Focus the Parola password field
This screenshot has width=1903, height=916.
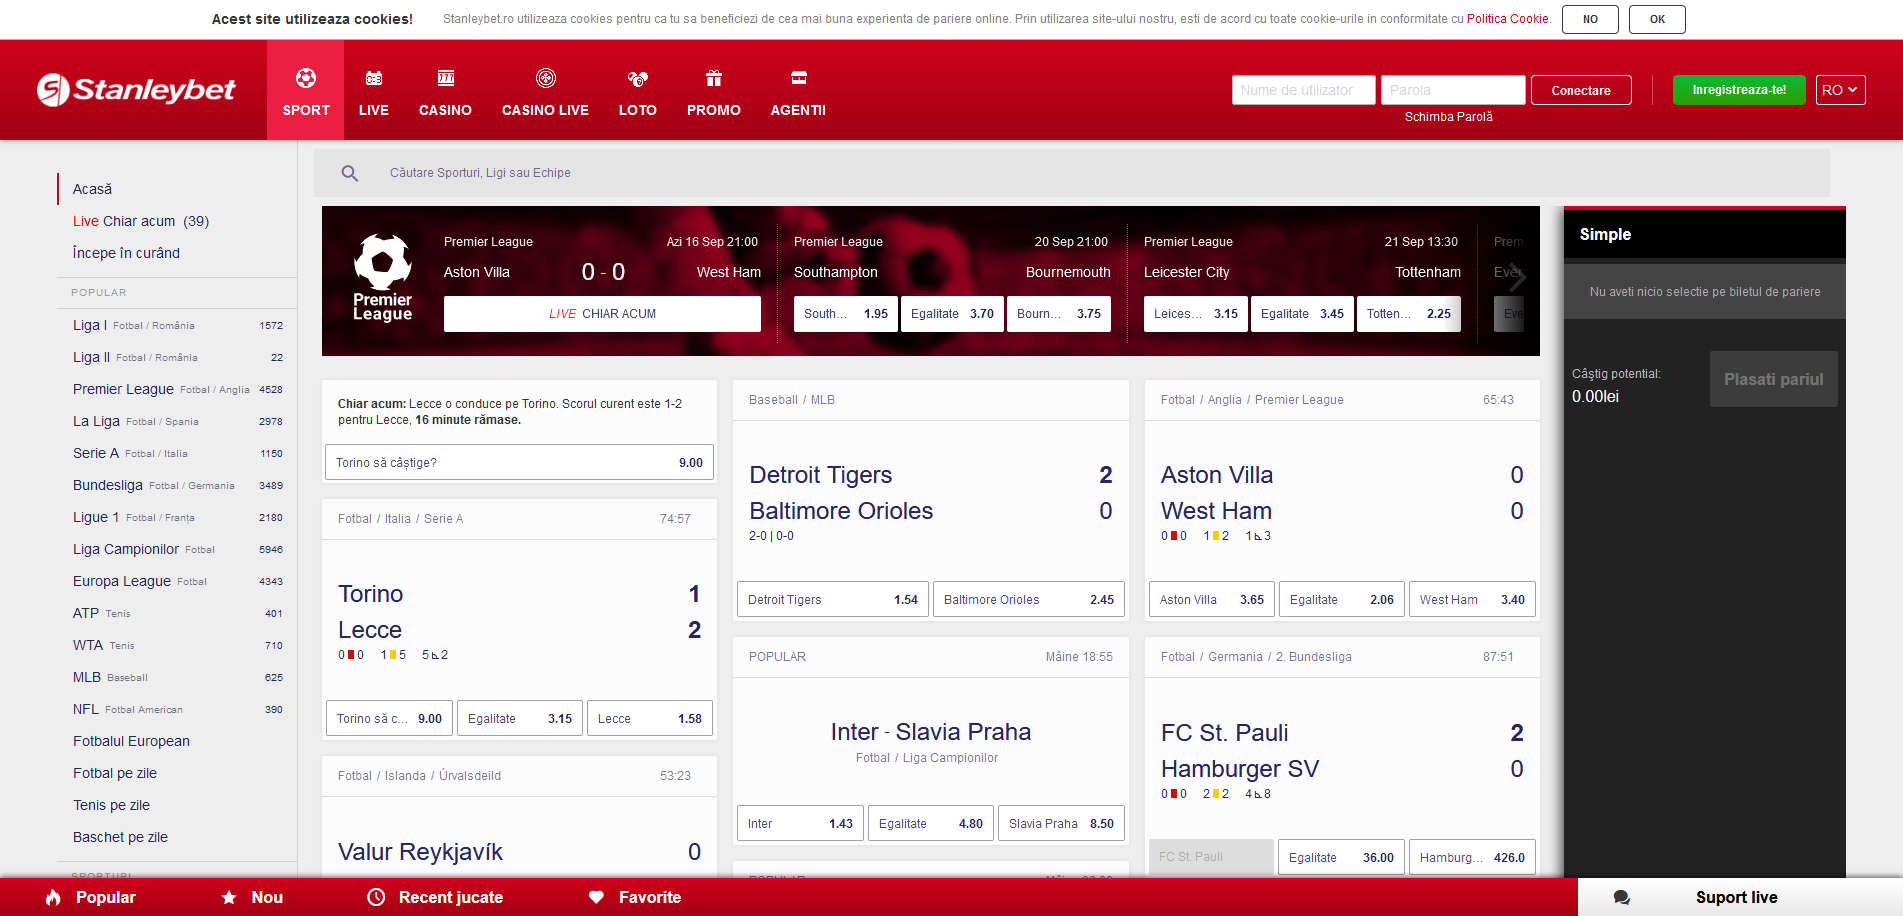click(x=1453, y=90)
